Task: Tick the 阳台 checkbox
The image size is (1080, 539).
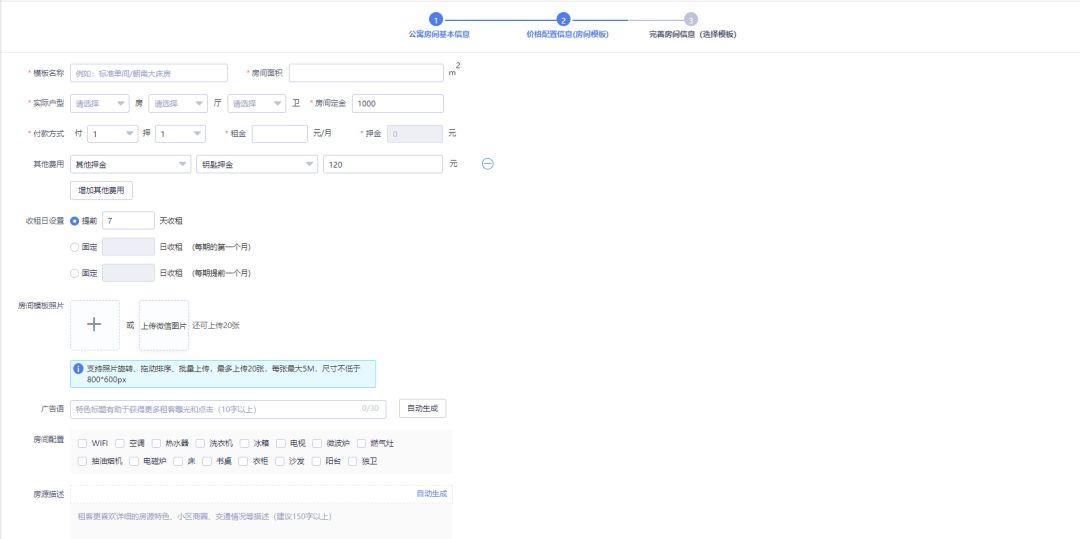Action: pyautogui.click(x=316, y=461)
